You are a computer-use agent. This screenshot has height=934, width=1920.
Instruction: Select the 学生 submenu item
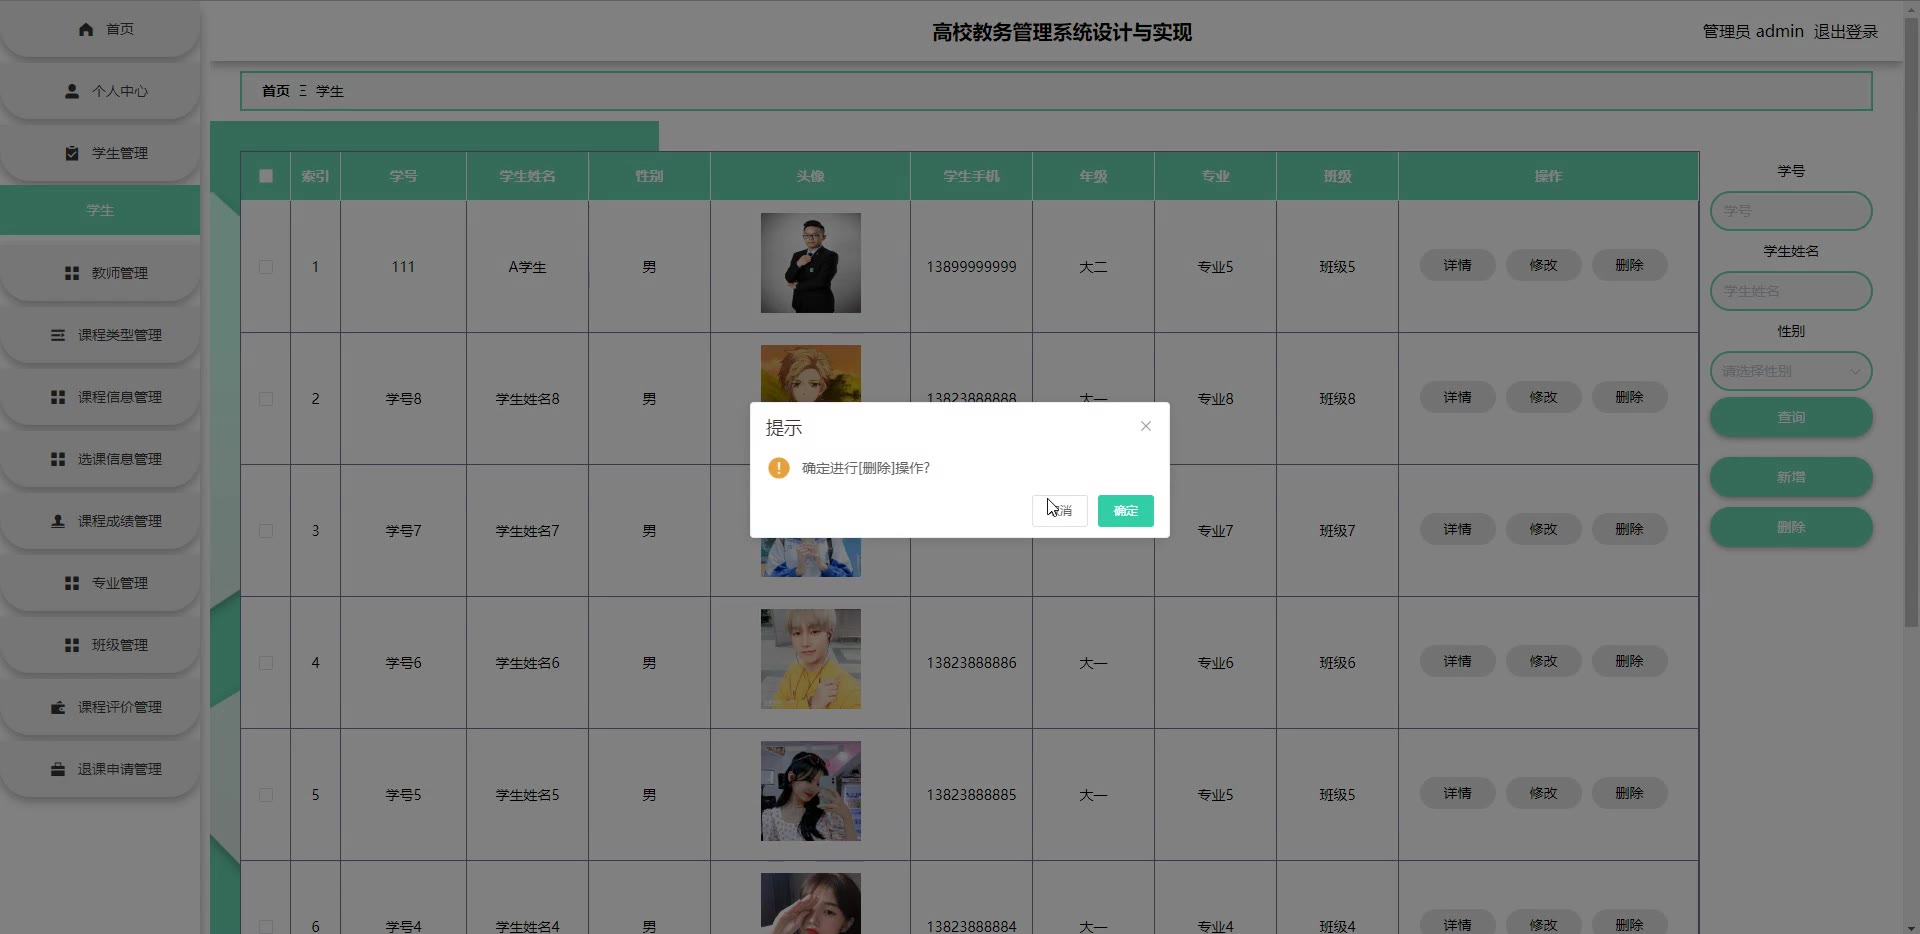click(100, 210)
